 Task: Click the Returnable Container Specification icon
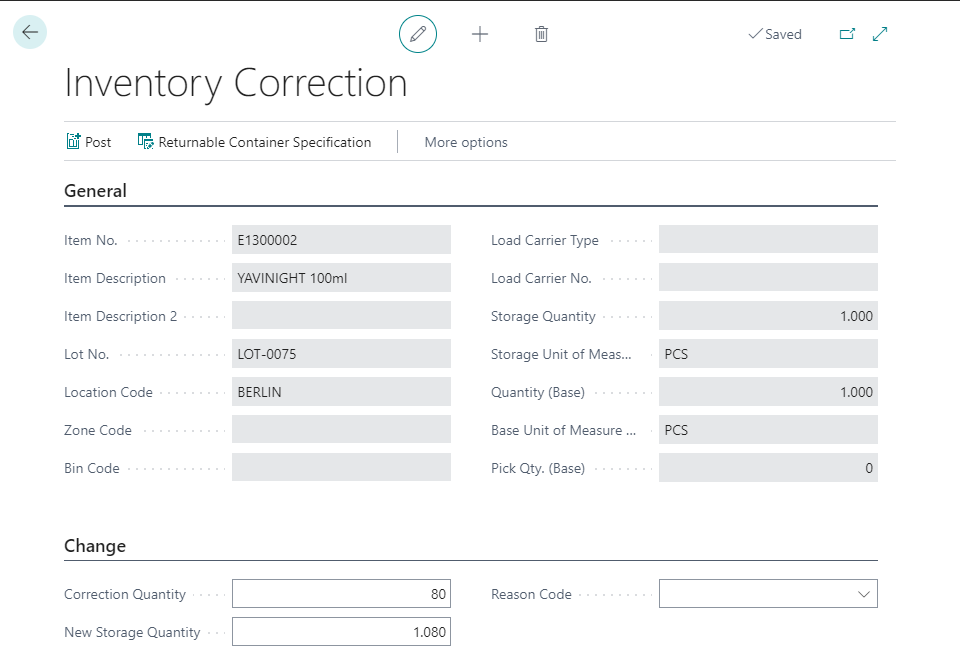click(x=146, y=141)
